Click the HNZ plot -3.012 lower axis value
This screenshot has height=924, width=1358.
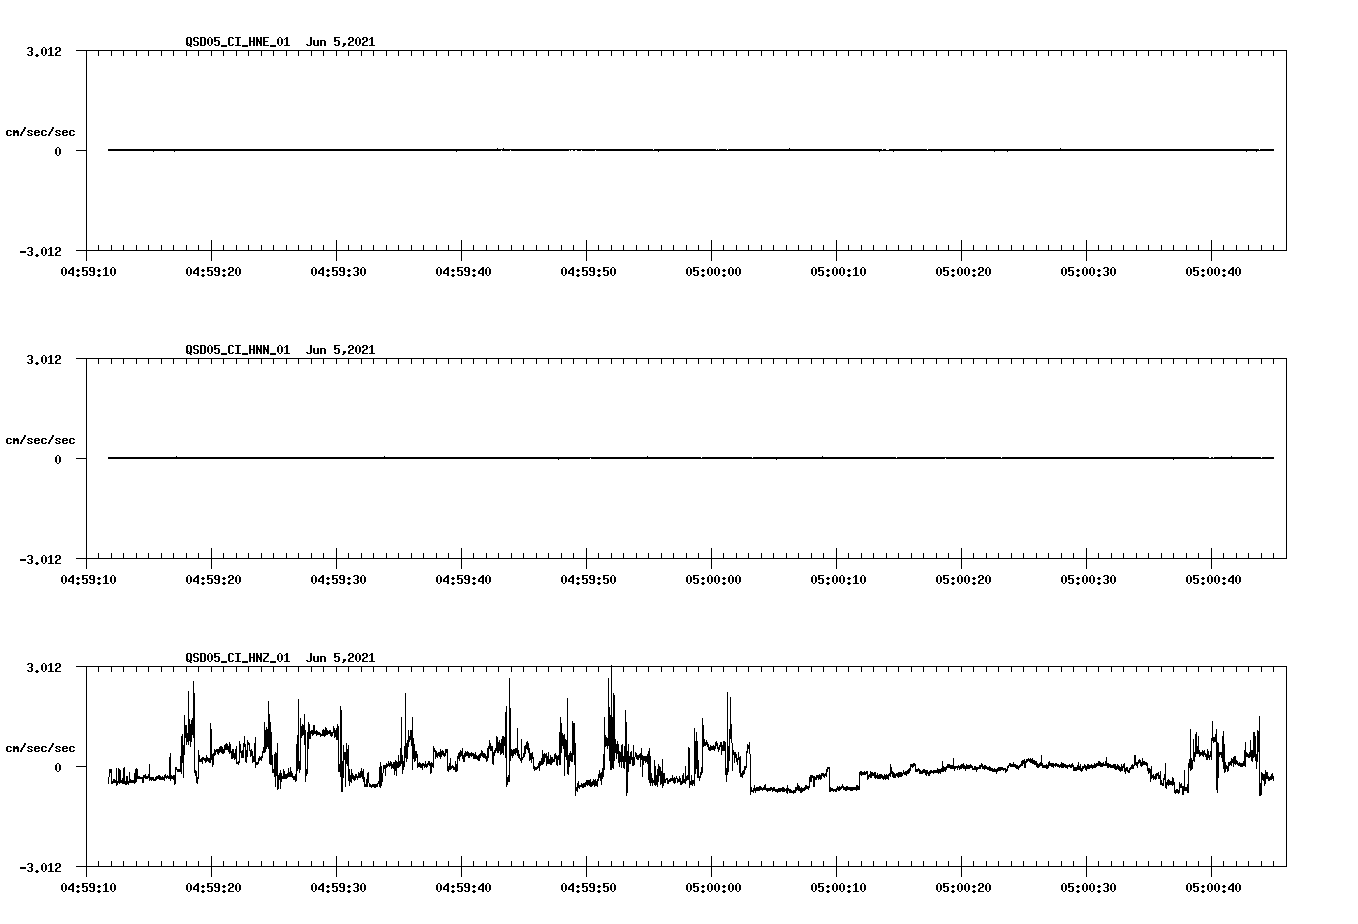[x=40, y=867]
